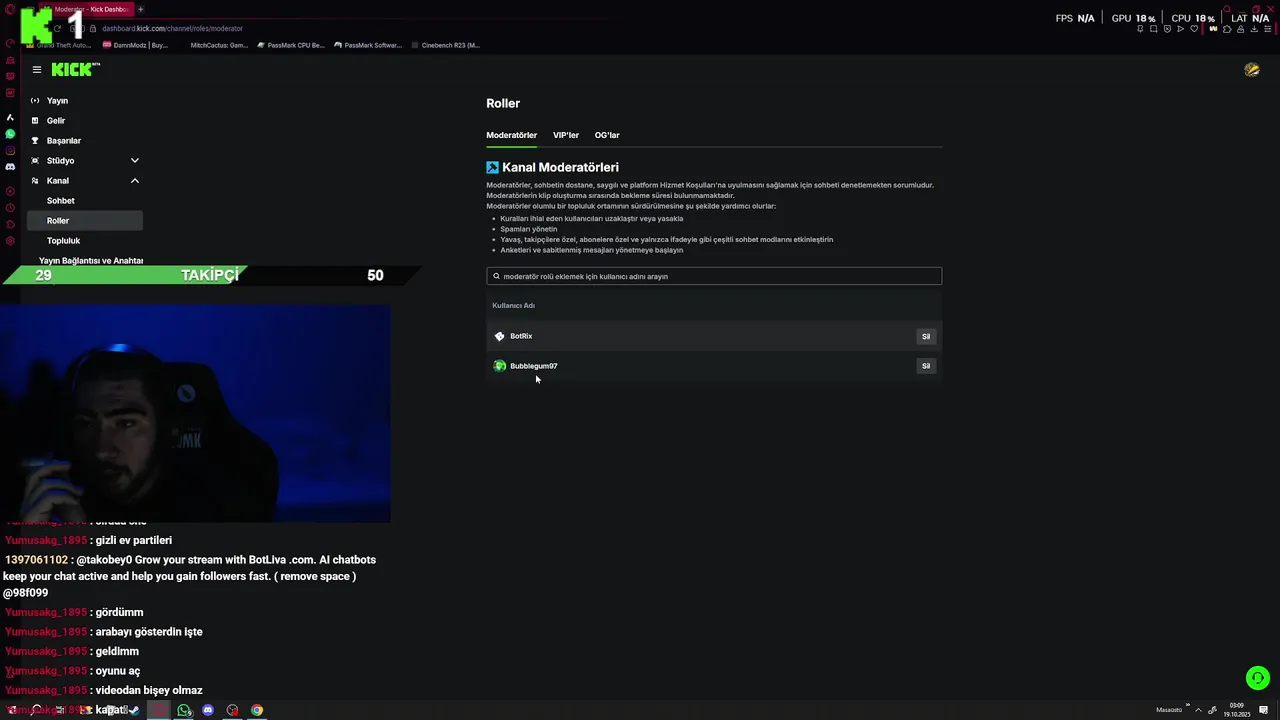Collapse the Kanal submenu chevron
This screenshot has height=720, width=1280.
pyautogui.click(x=134, y=181)
